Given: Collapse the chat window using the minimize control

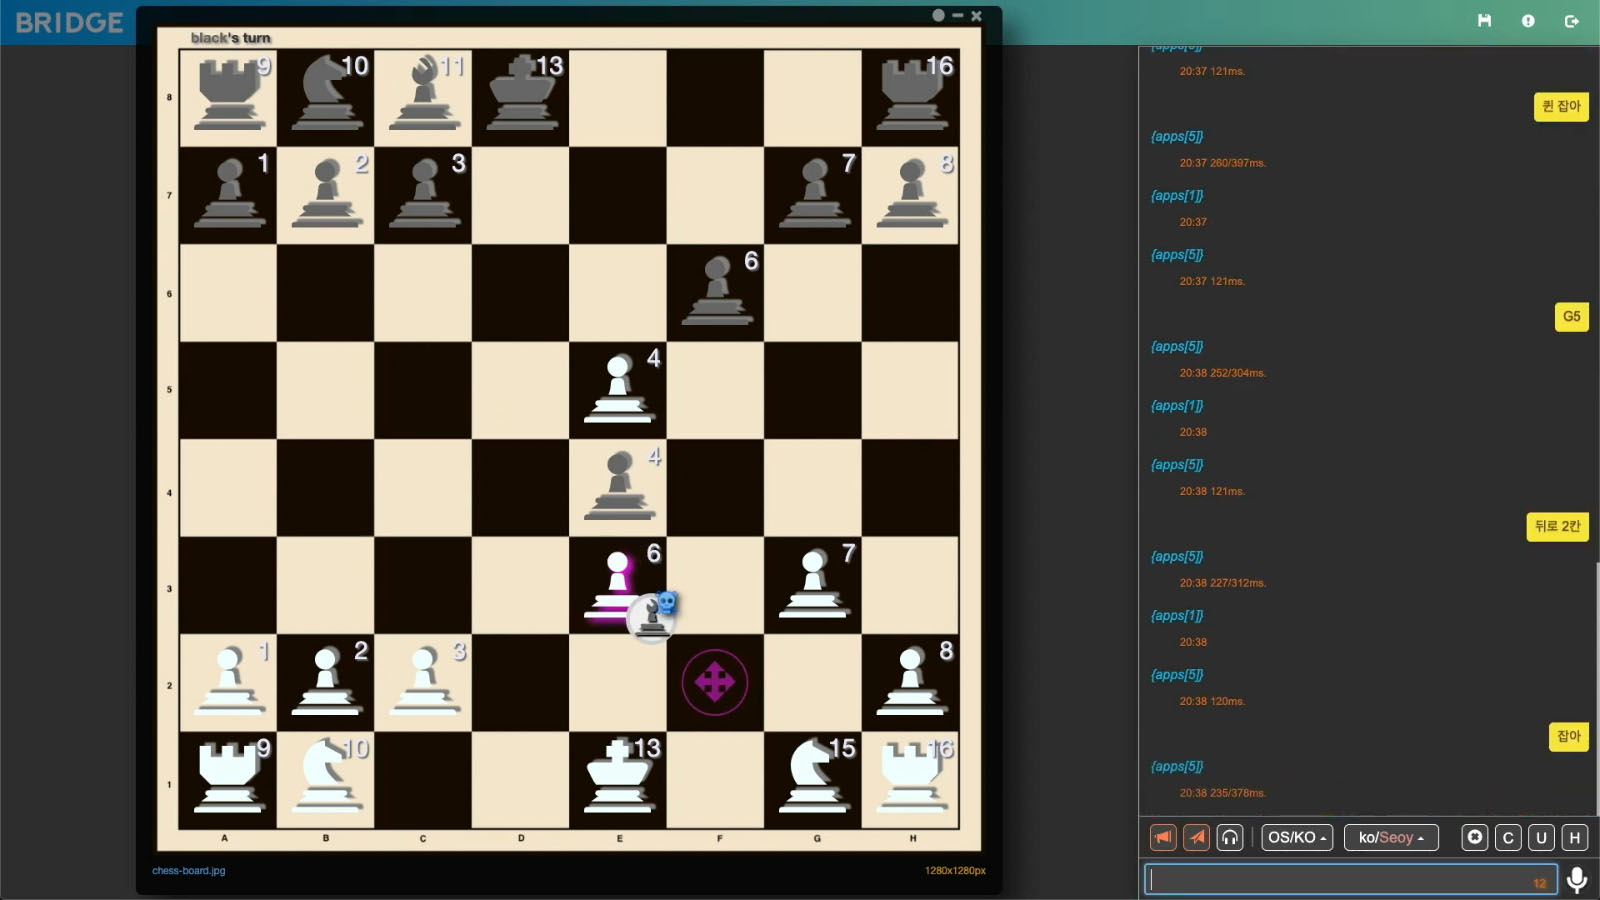Looking at the screenshot, I should click(x=958, y=16).
